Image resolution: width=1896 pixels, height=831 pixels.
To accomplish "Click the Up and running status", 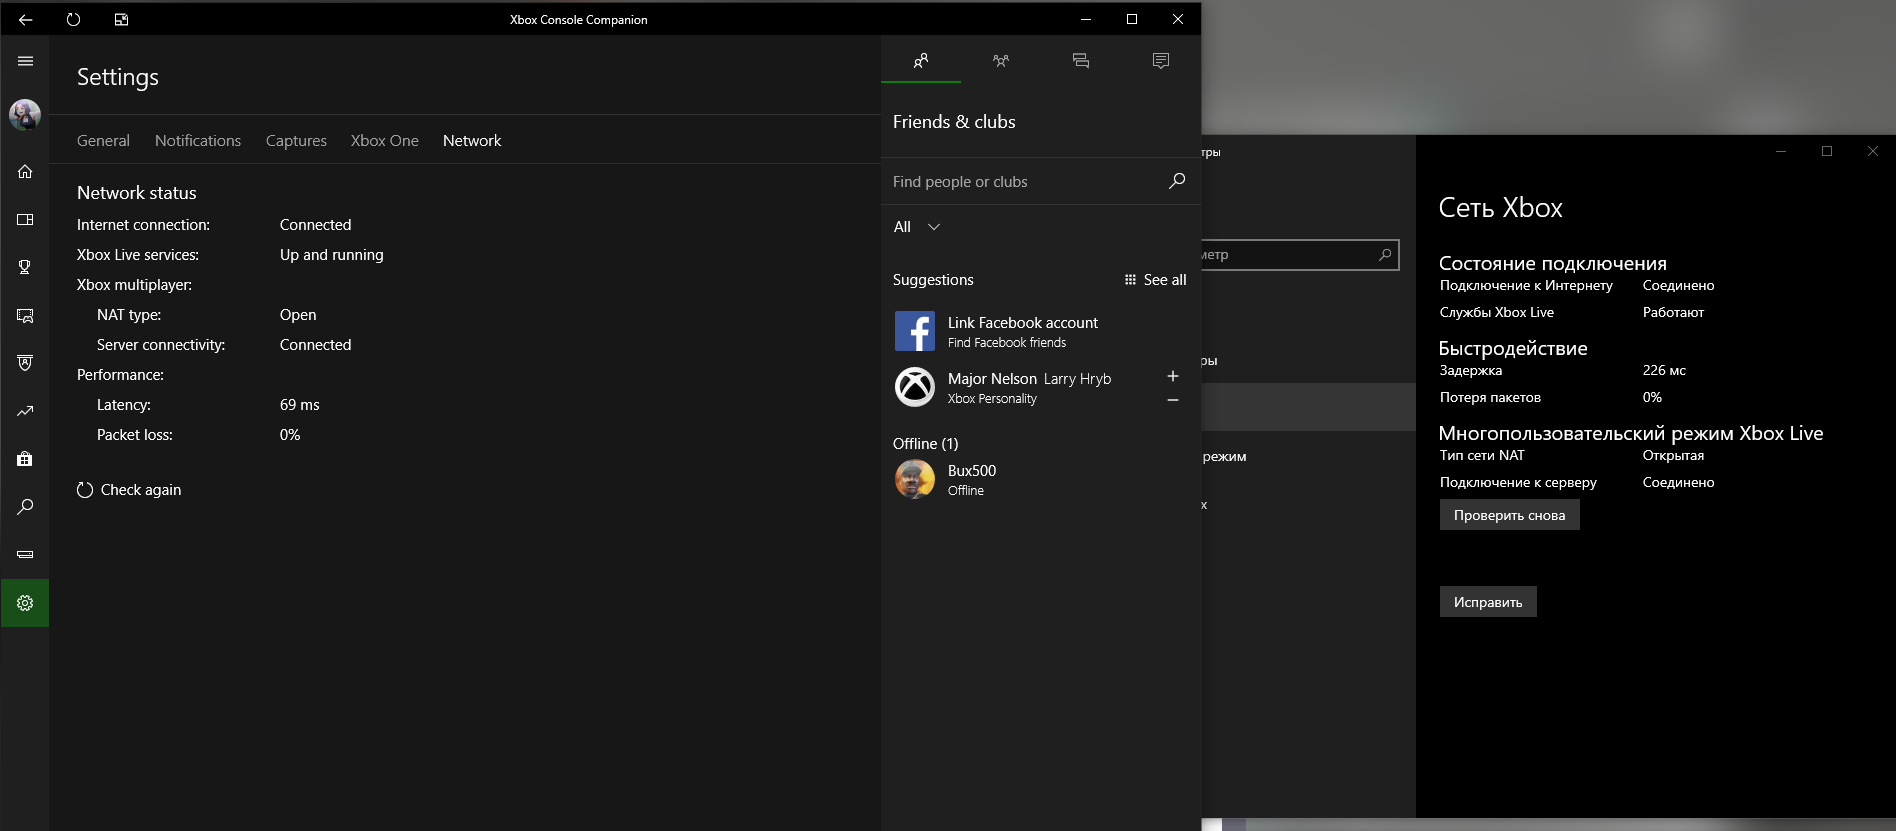I will click(332, 255).
